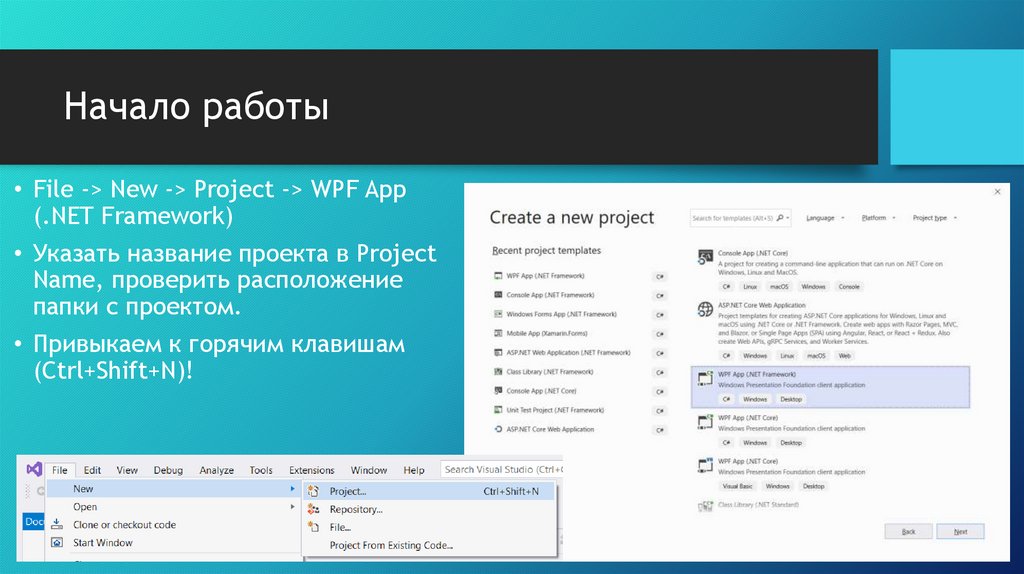1024x574 pixels.
Task: Click the recent Mobile App (Xamarin.Forms) icon
Action: (498, 334)
